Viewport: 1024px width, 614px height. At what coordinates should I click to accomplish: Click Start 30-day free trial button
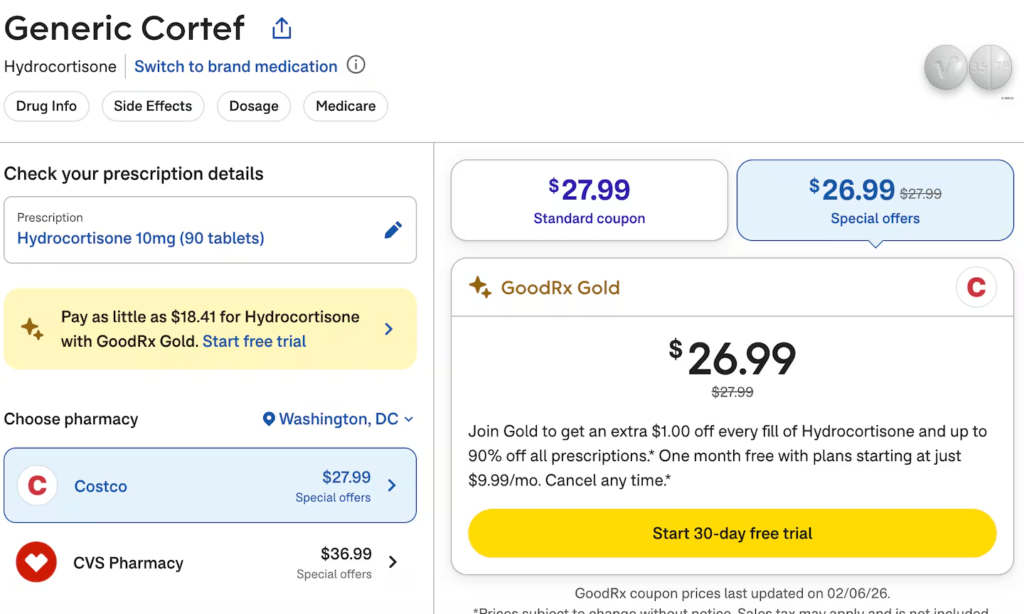(x=732, y=533)
